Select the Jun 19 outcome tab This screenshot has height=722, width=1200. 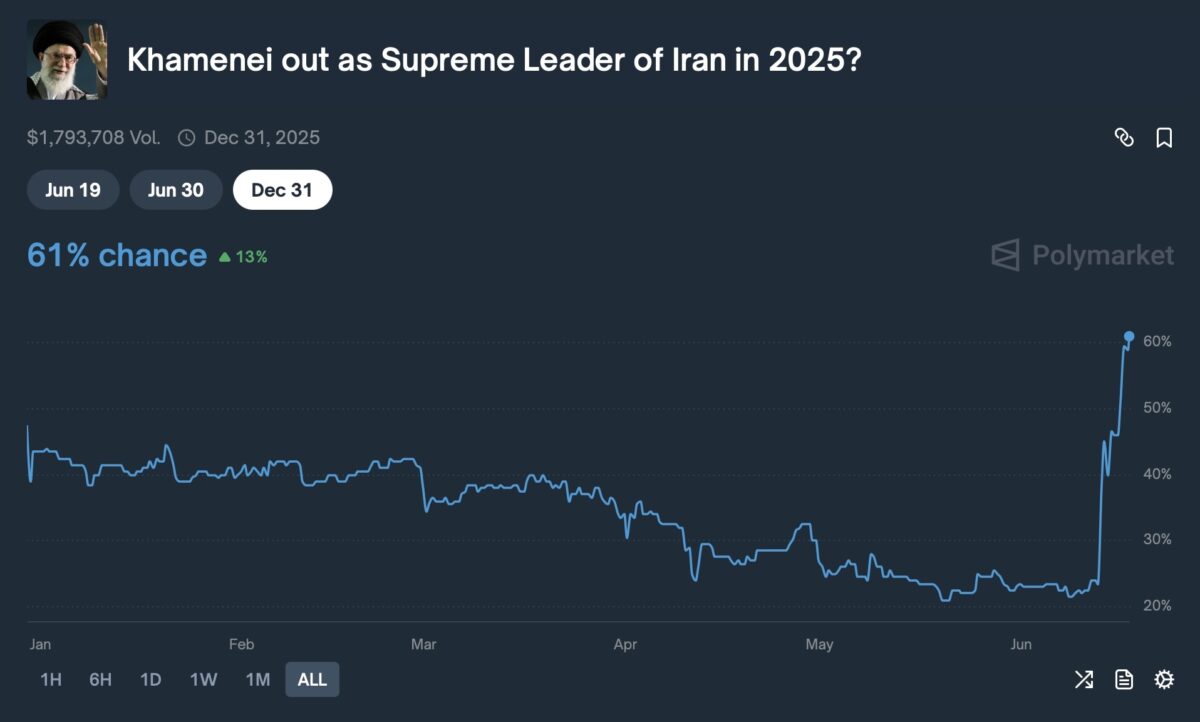tap(72, 189)
